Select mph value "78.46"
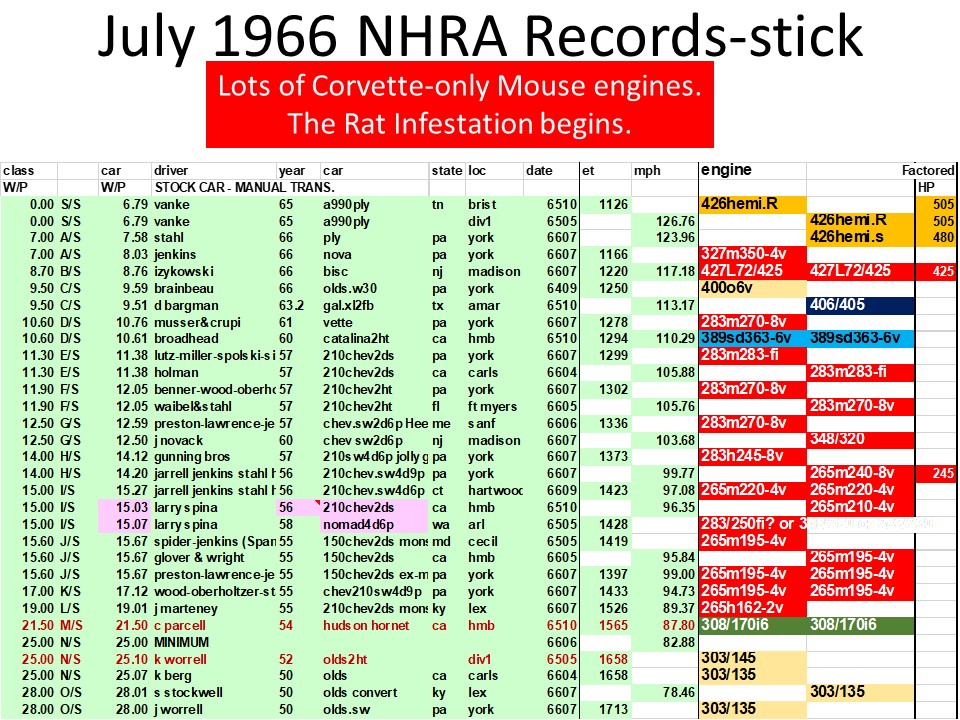This screenshot has height=720, width=960. click(679, 692)
